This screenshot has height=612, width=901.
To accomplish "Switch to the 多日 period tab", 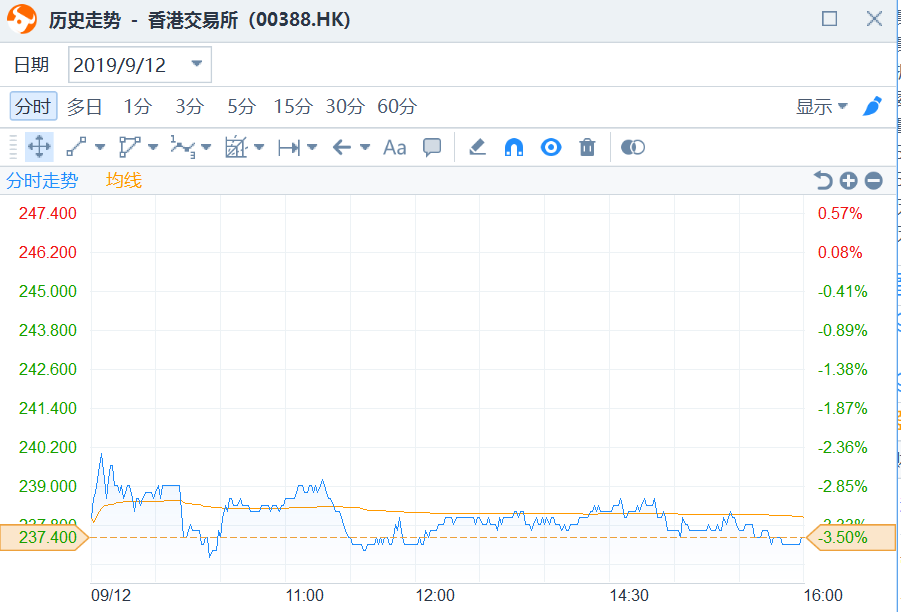I will coord(84,106).
